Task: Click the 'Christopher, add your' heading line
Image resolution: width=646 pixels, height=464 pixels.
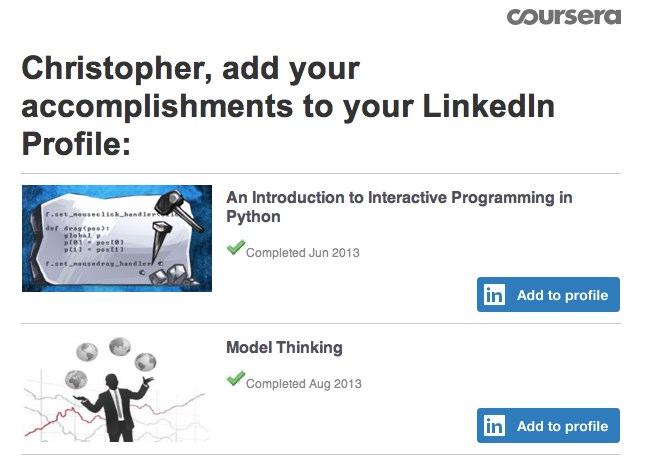Action: 190,70
